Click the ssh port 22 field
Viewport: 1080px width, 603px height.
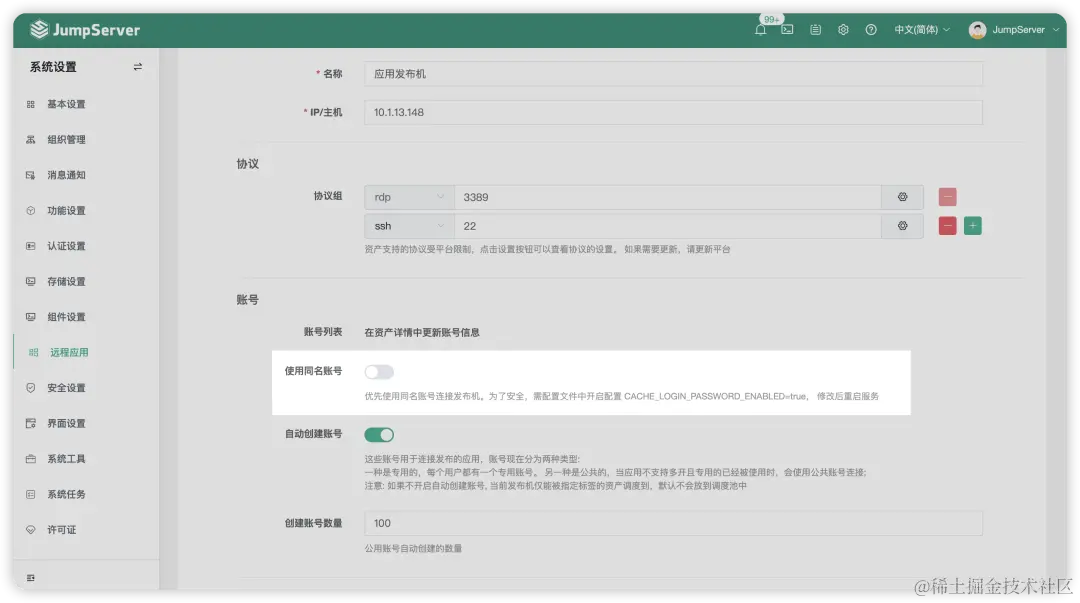click(x=667, y=226)
